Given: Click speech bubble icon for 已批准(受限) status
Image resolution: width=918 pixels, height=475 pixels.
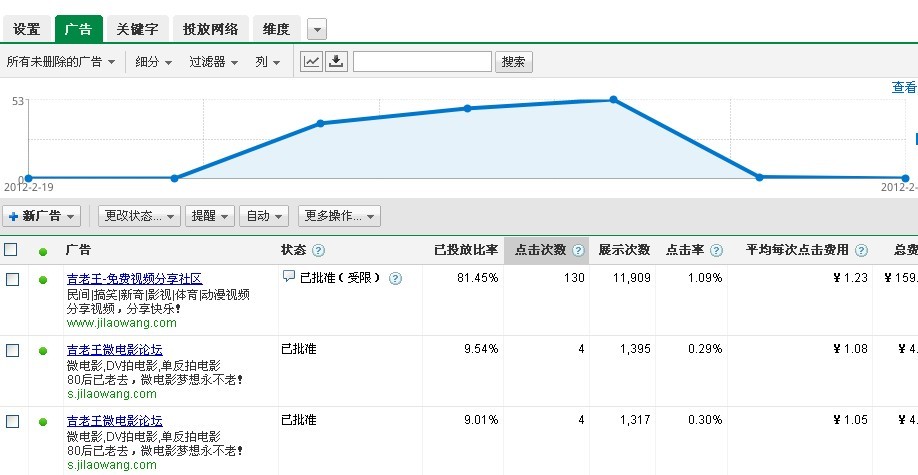Looking at the screenshot, I should (x=289, y=277).
